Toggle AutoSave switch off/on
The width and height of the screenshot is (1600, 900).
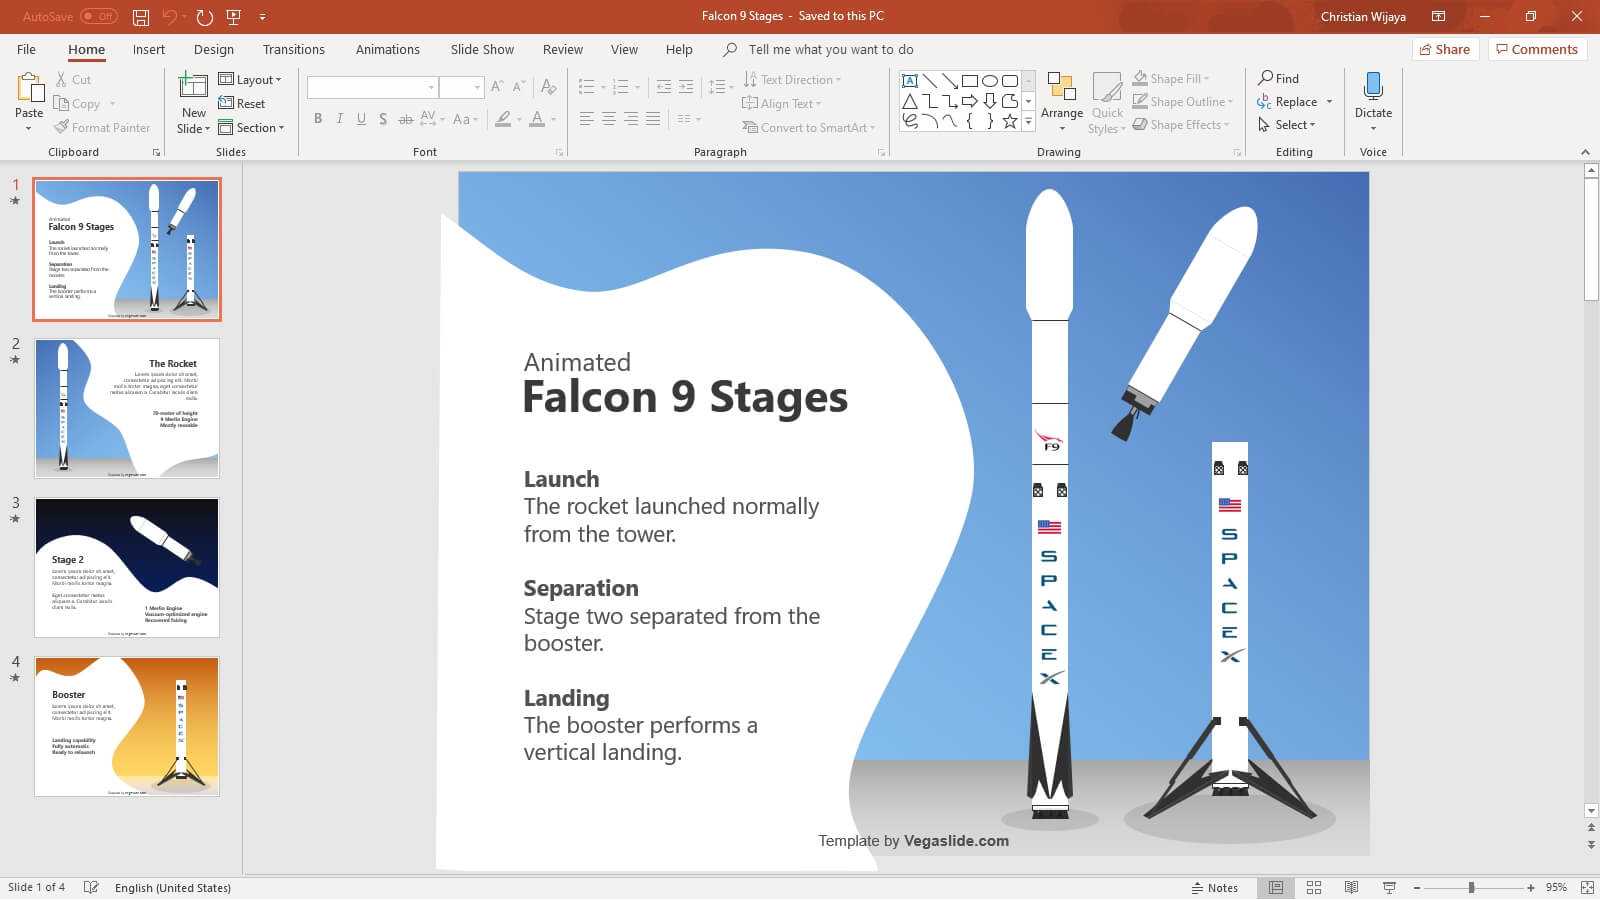coord(98,16)
